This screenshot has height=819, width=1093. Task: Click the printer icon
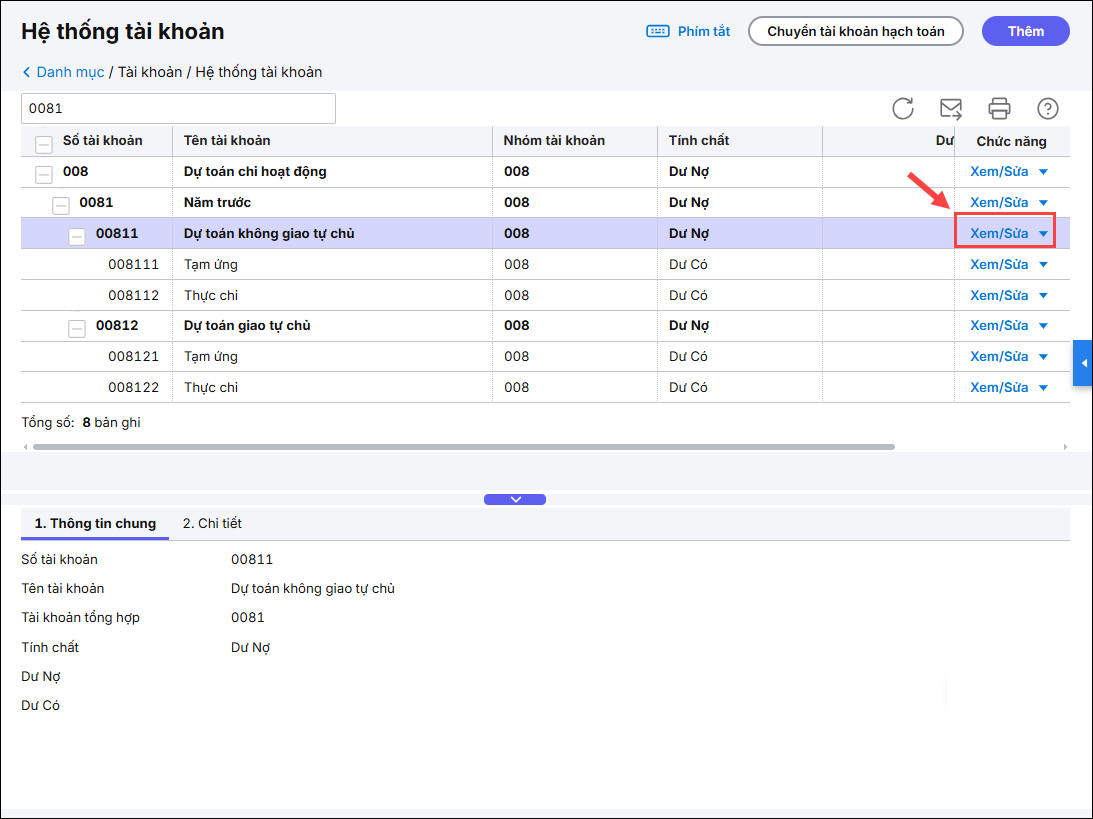[x=999, y=109]
